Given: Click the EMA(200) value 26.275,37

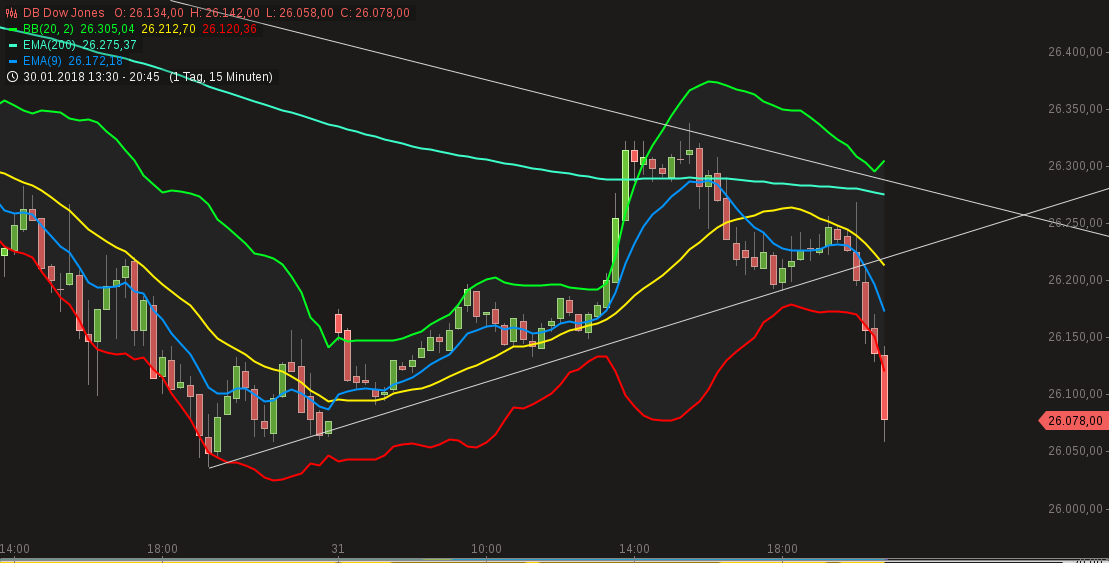Looking at the screenshot, I should point(110,45).
